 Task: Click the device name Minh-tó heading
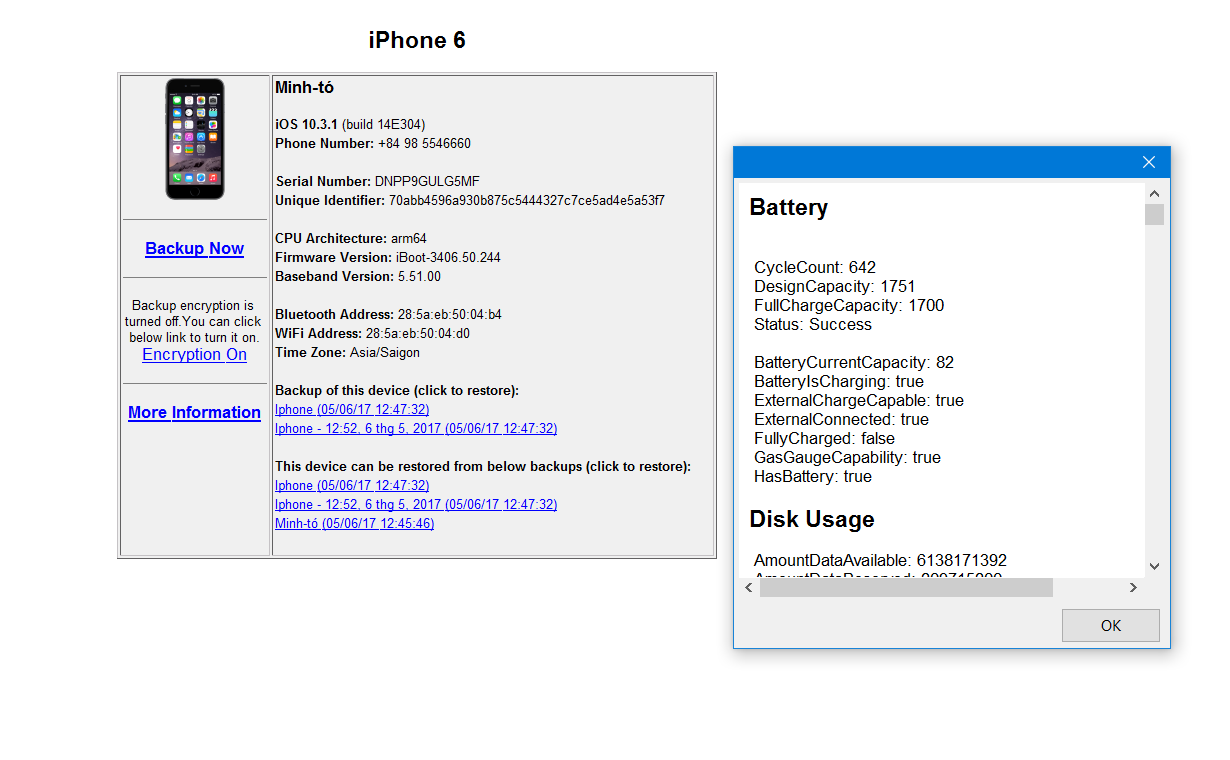pos(304,88)
